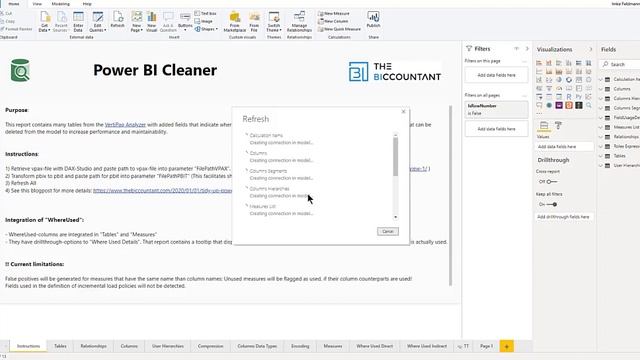Add a new page with plus button
Image resolution: width=640 pixels, height=360 pixels.
(x=507, y=347)
